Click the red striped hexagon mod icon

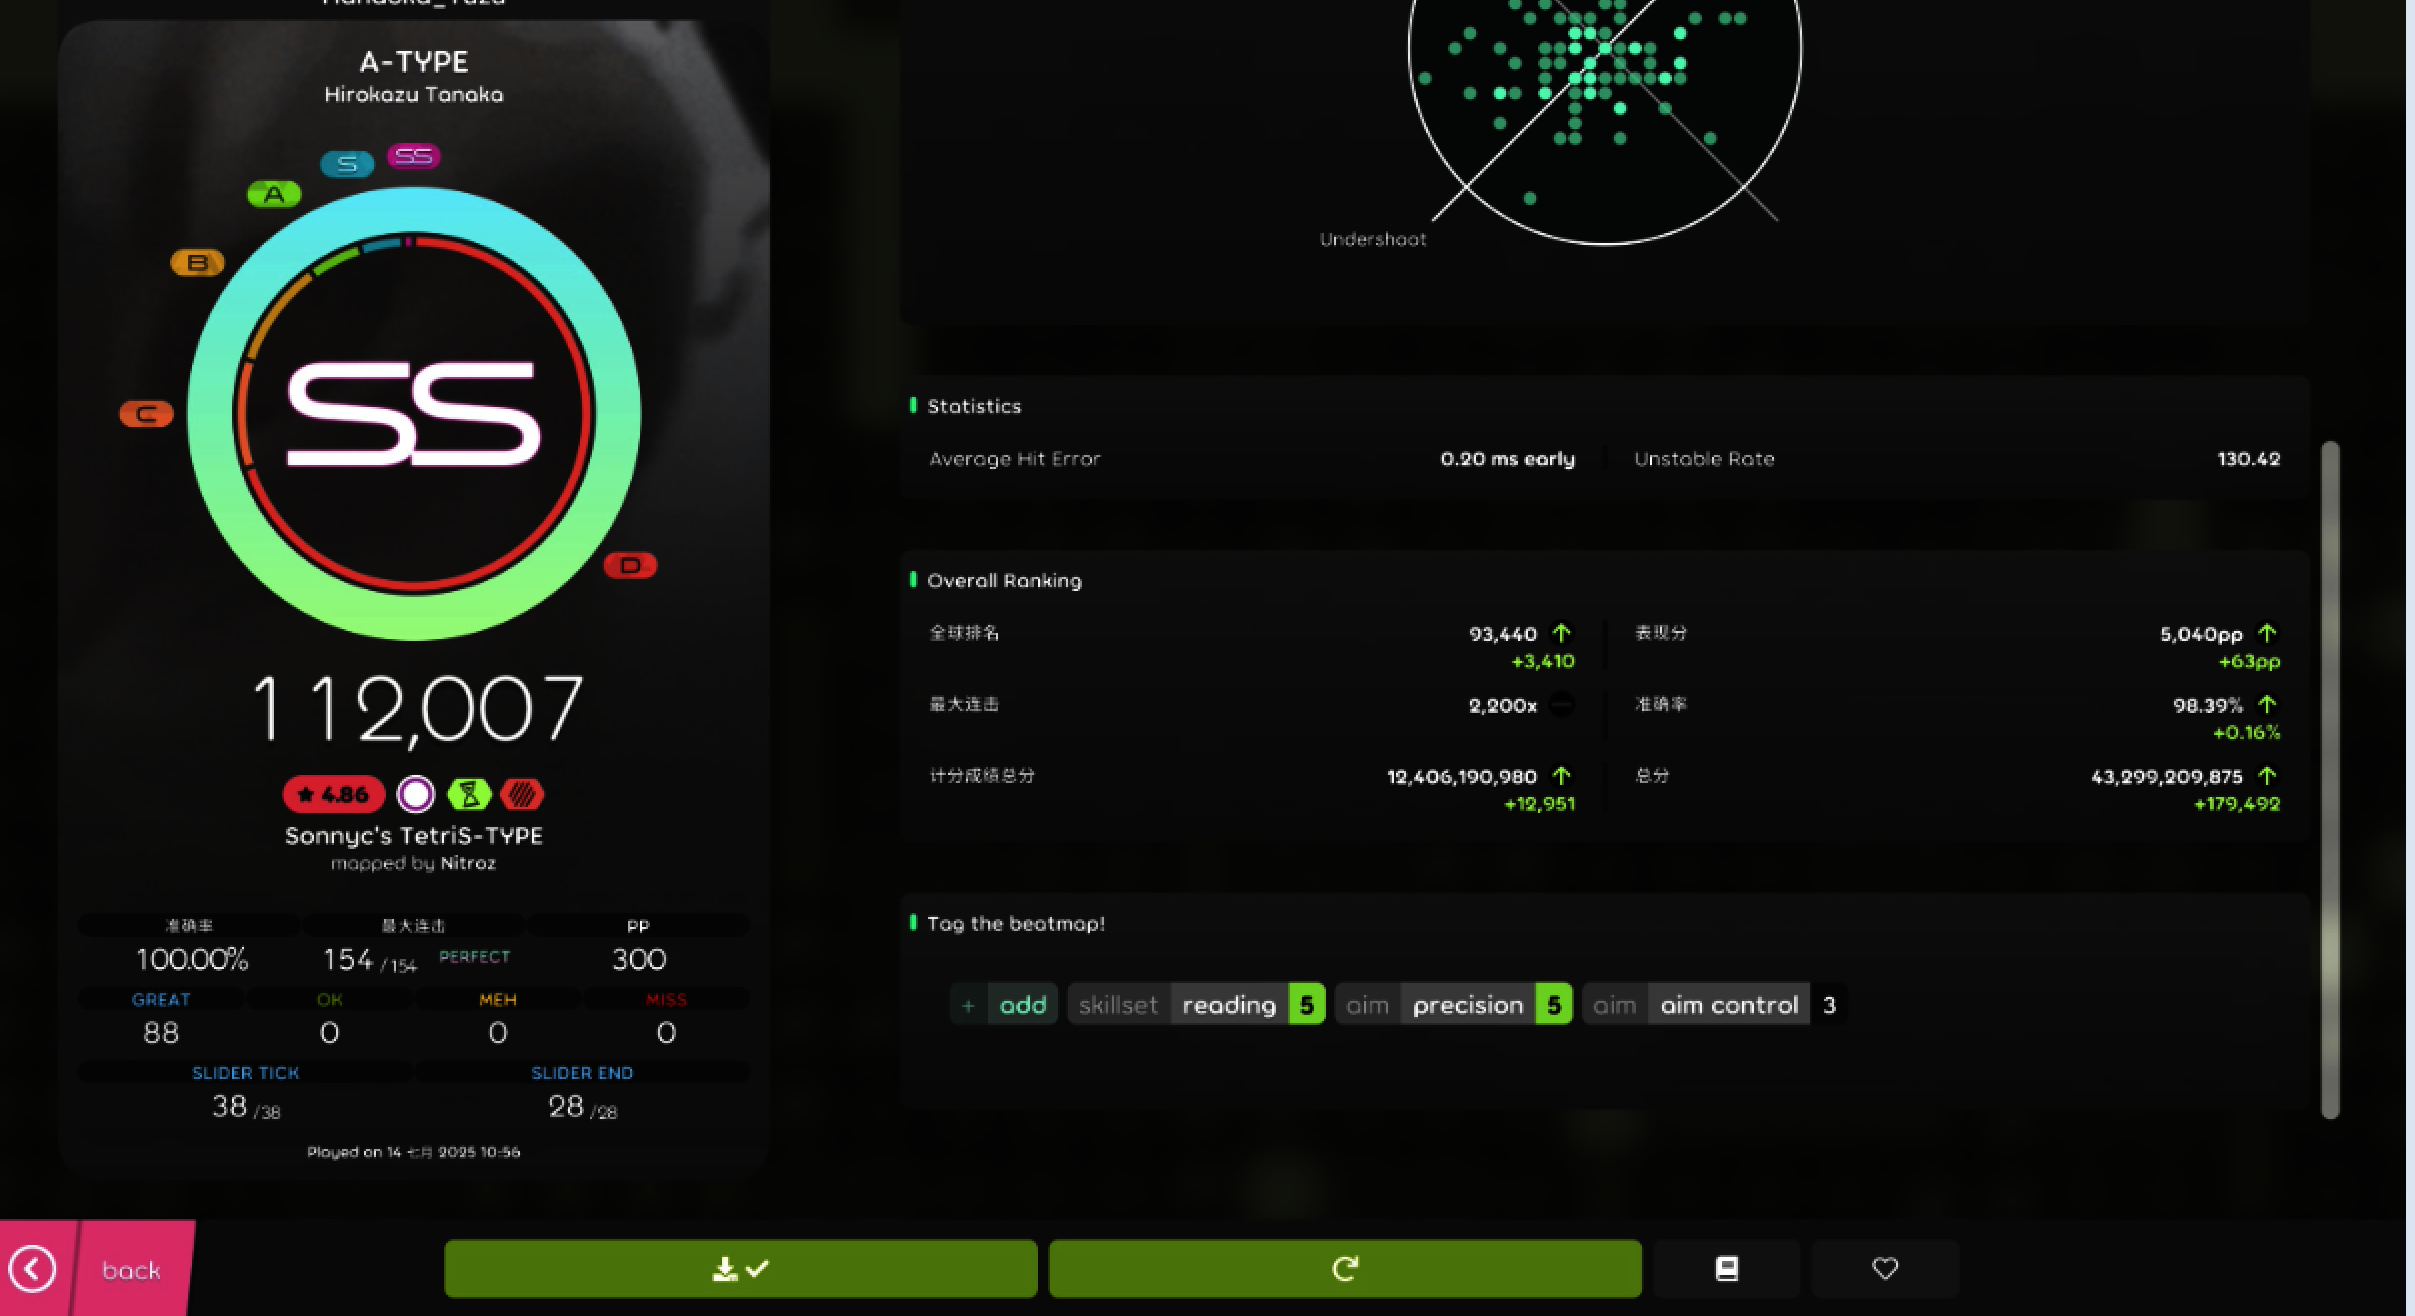click(x=522, y=795)
